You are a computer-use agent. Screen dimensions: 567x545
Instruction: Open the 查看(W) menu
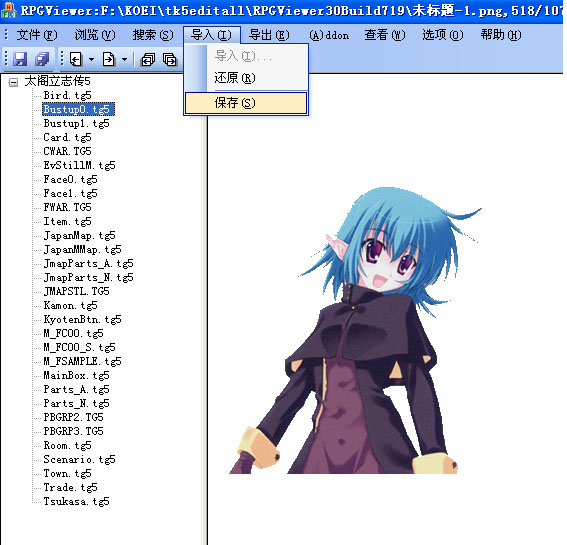pyautogui.click(x=385, y=35)
